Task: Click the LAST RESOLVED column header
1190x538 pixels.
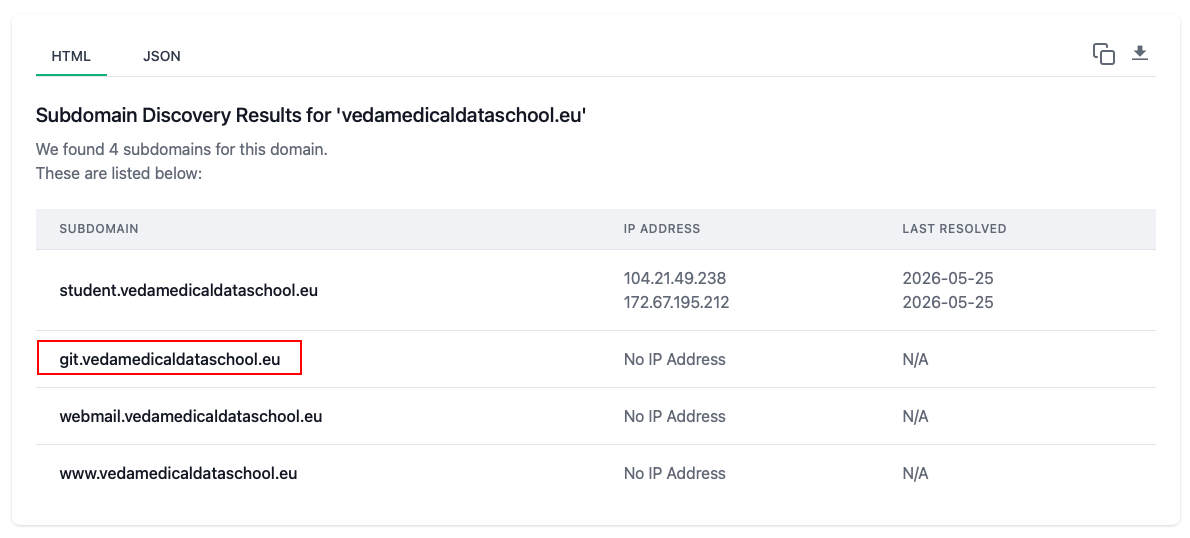Action: pos(954,228)
